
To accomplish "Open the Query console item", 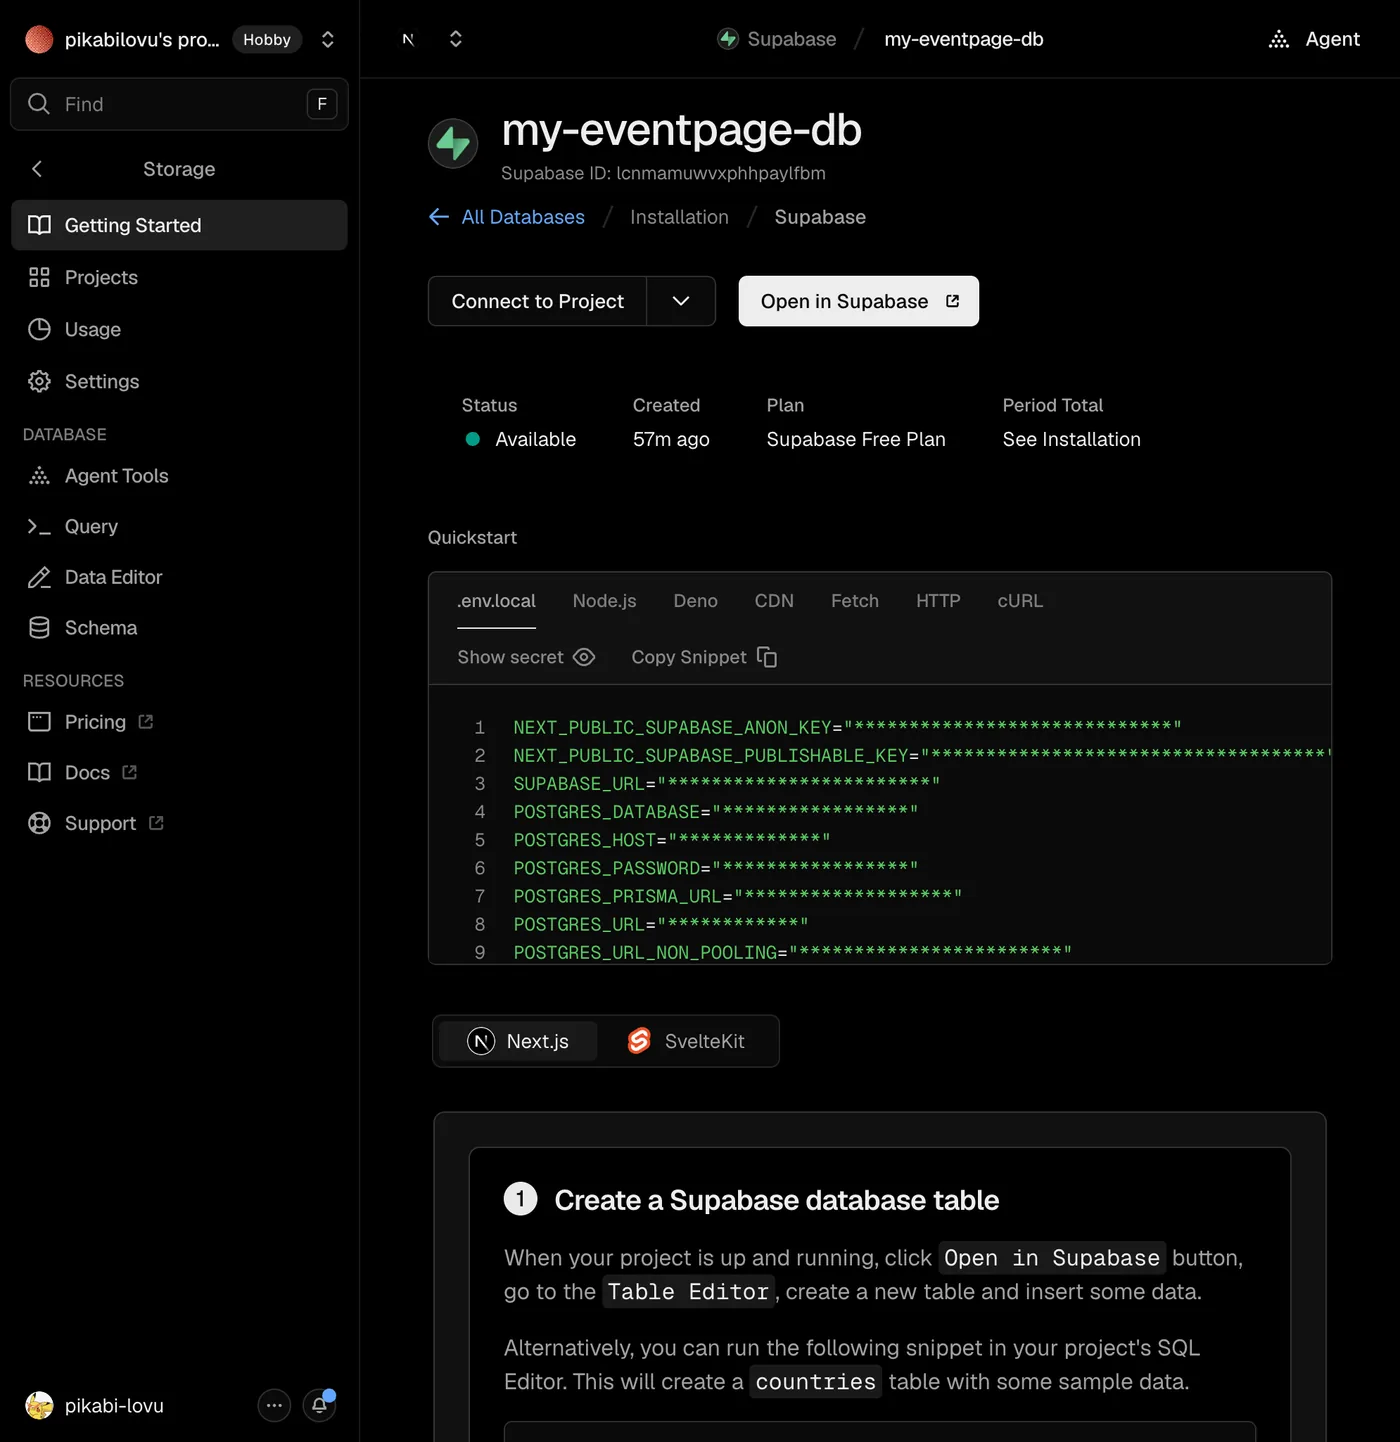I will click(x=179, y=526).
